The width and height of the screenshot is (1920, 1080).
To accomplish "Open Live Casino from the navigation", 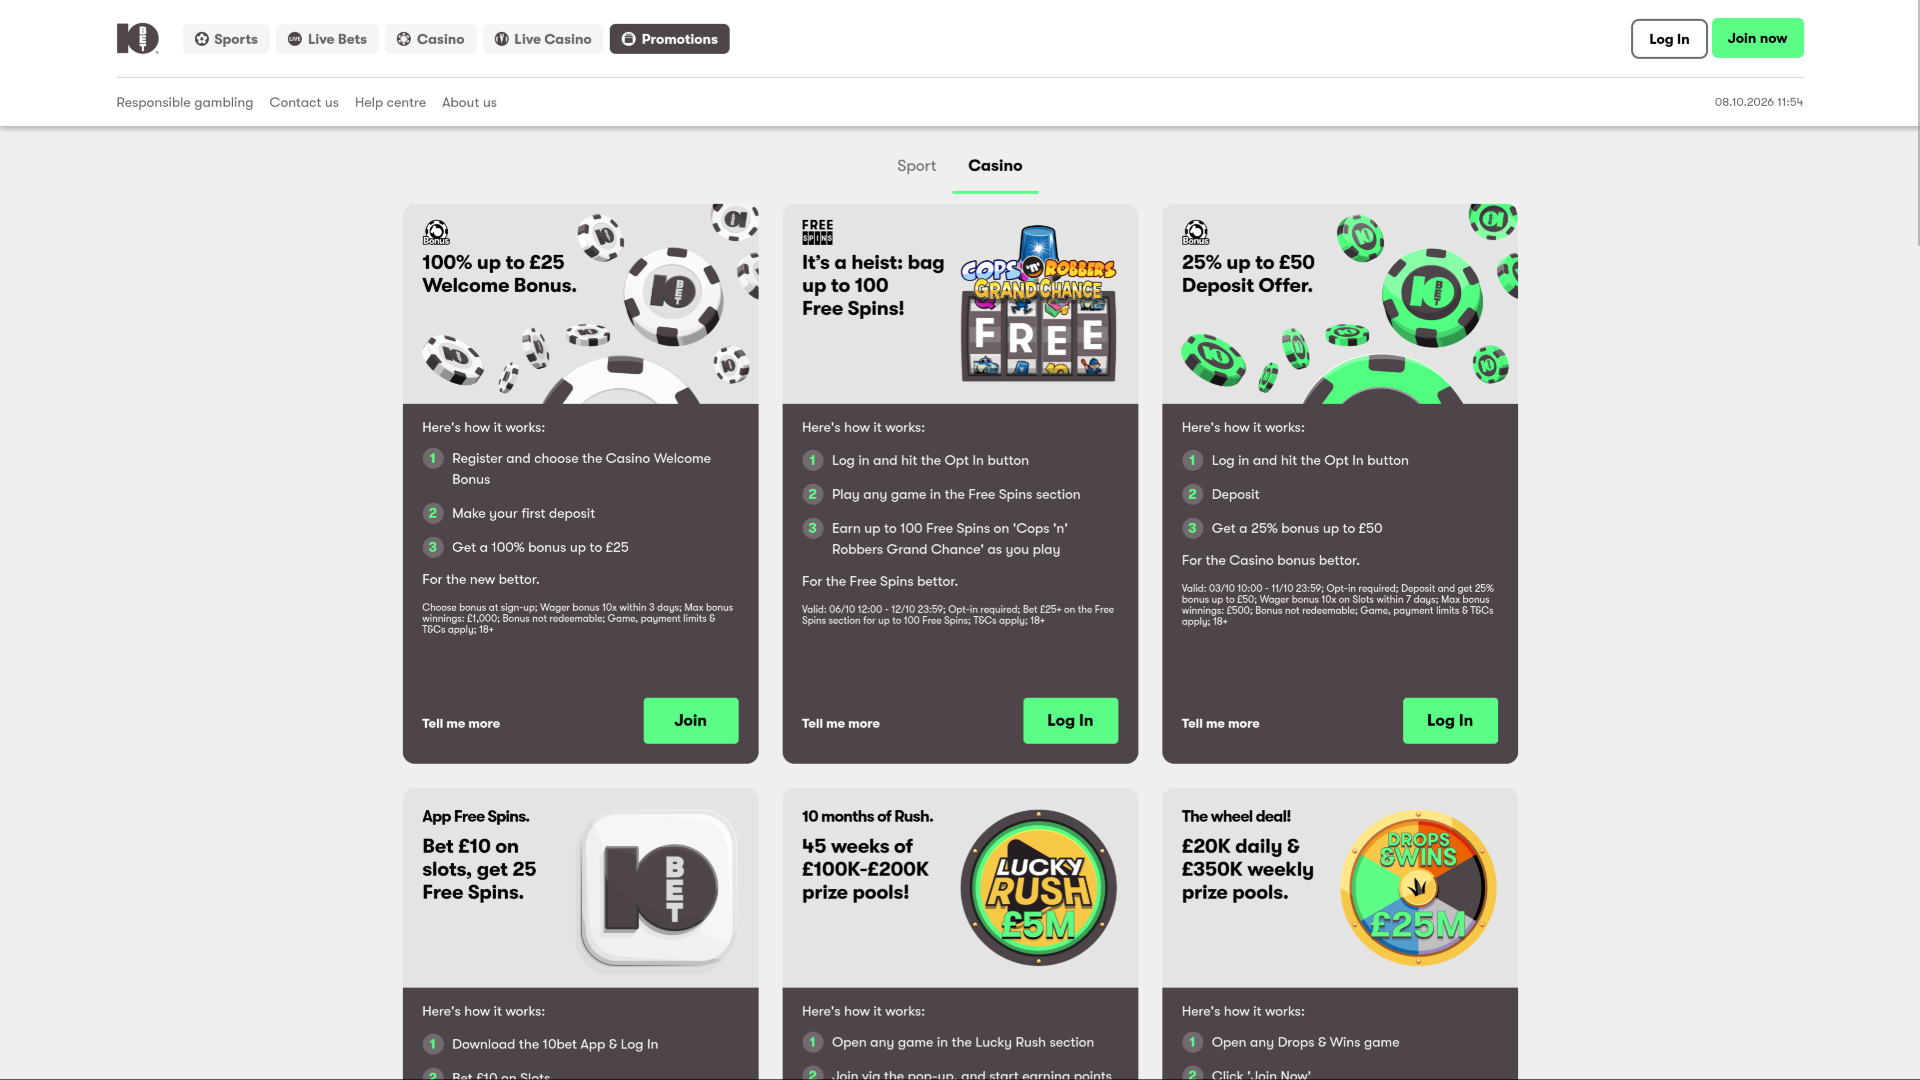I will tap(543, 39).
